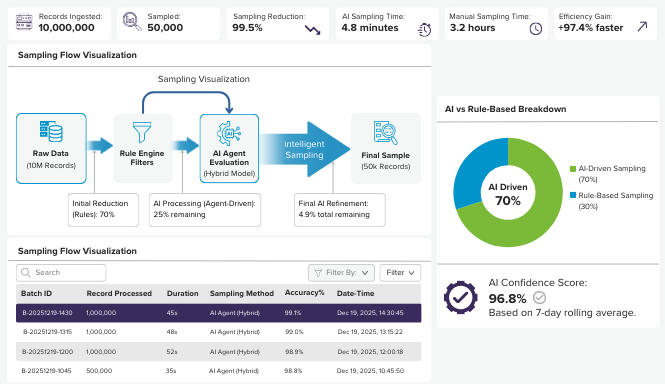Select batch row B-20251219-1315

(x=219, y=332)
